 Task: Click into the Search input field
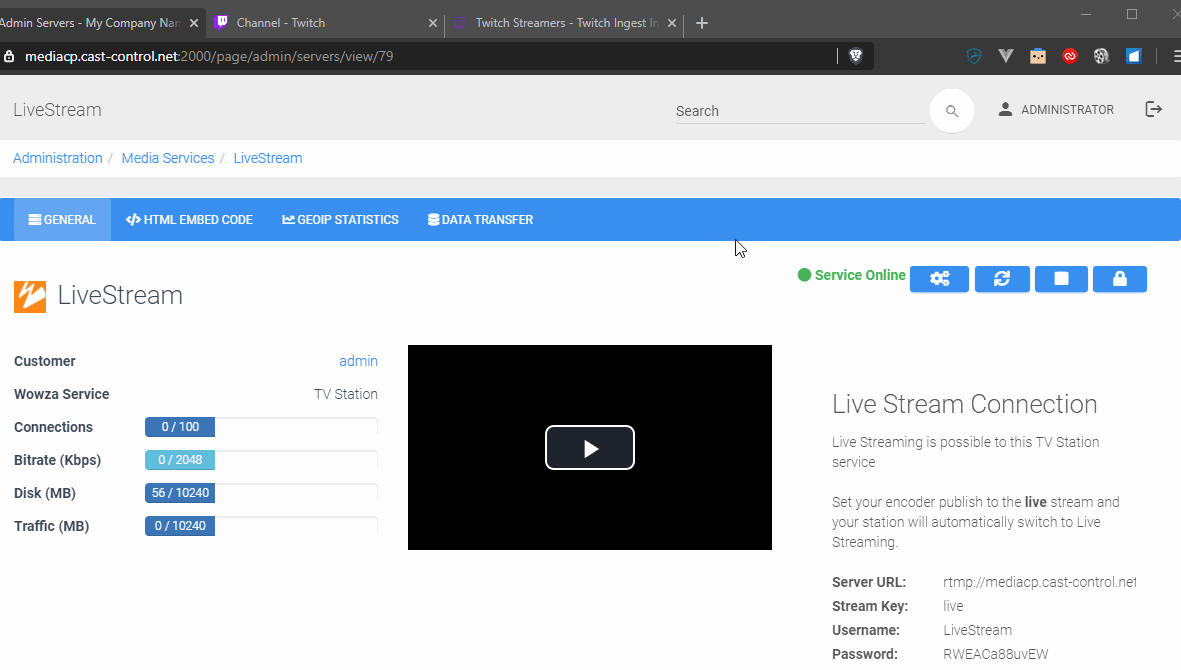coord(800,111)
